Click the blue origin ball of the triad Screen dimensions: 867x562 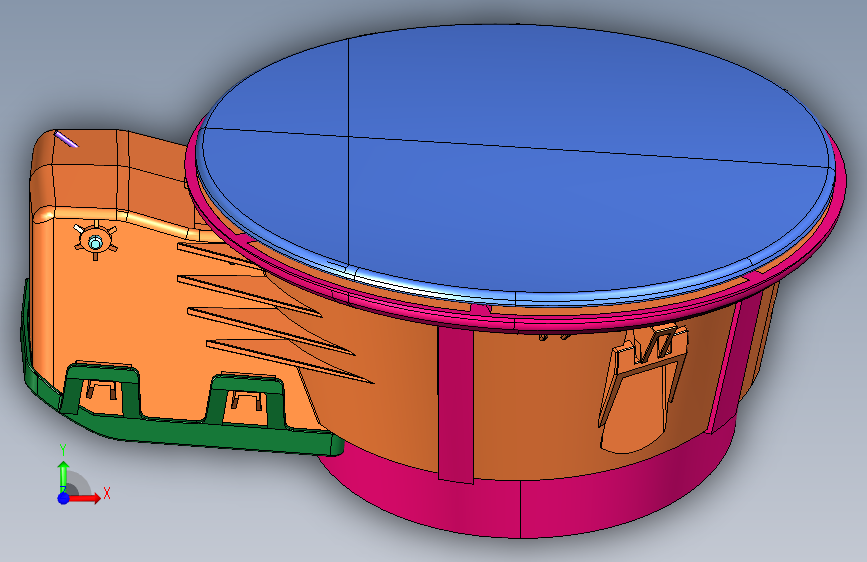click(64, 498)
